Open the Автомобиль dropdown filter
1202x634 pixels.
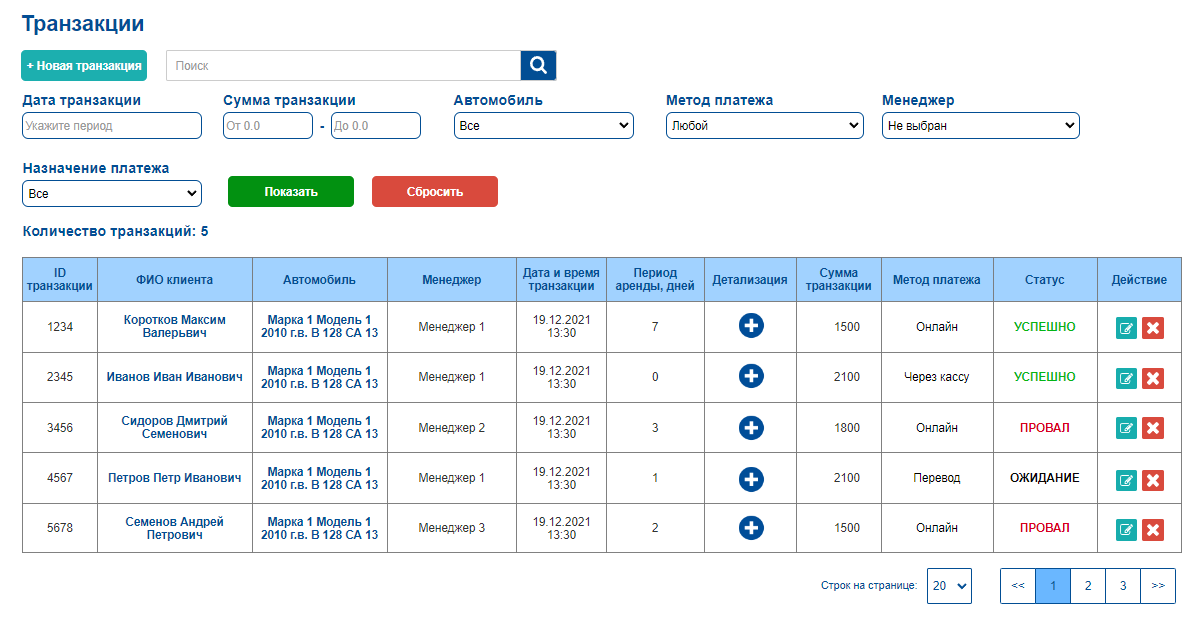pos(544,126)
